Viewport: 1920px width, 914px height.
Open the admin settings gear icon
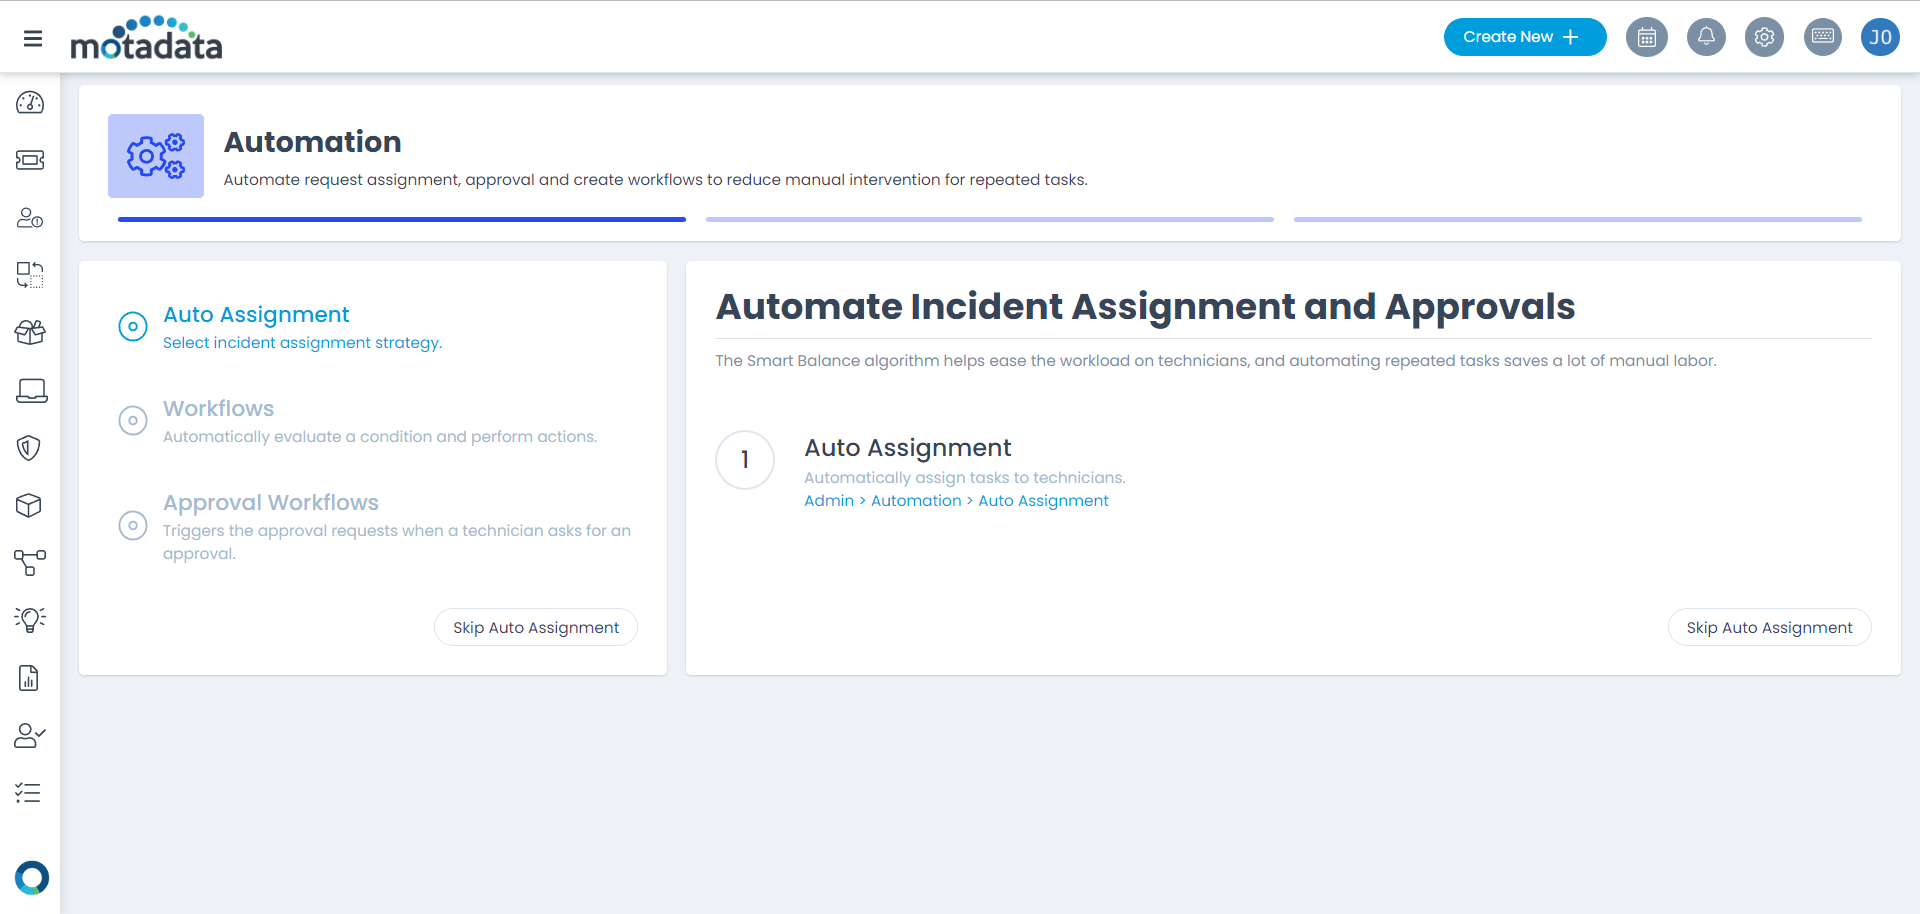[1764, 37]
